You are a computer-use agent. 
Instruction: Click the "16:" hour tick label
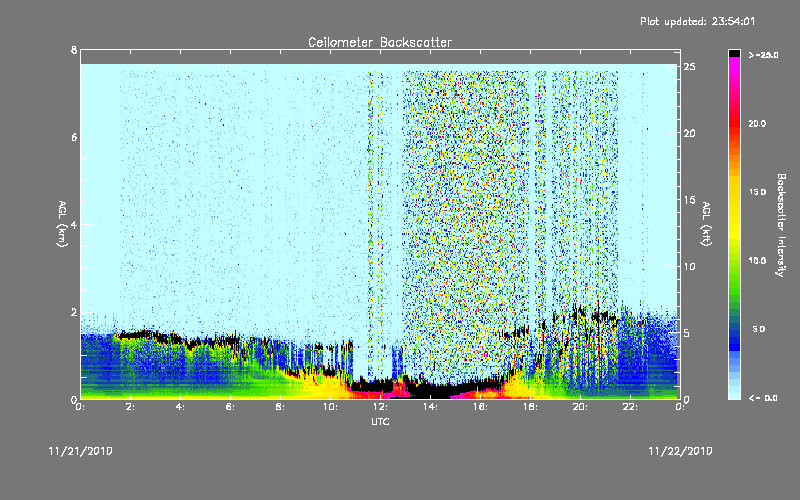click(x=480, y=407)
